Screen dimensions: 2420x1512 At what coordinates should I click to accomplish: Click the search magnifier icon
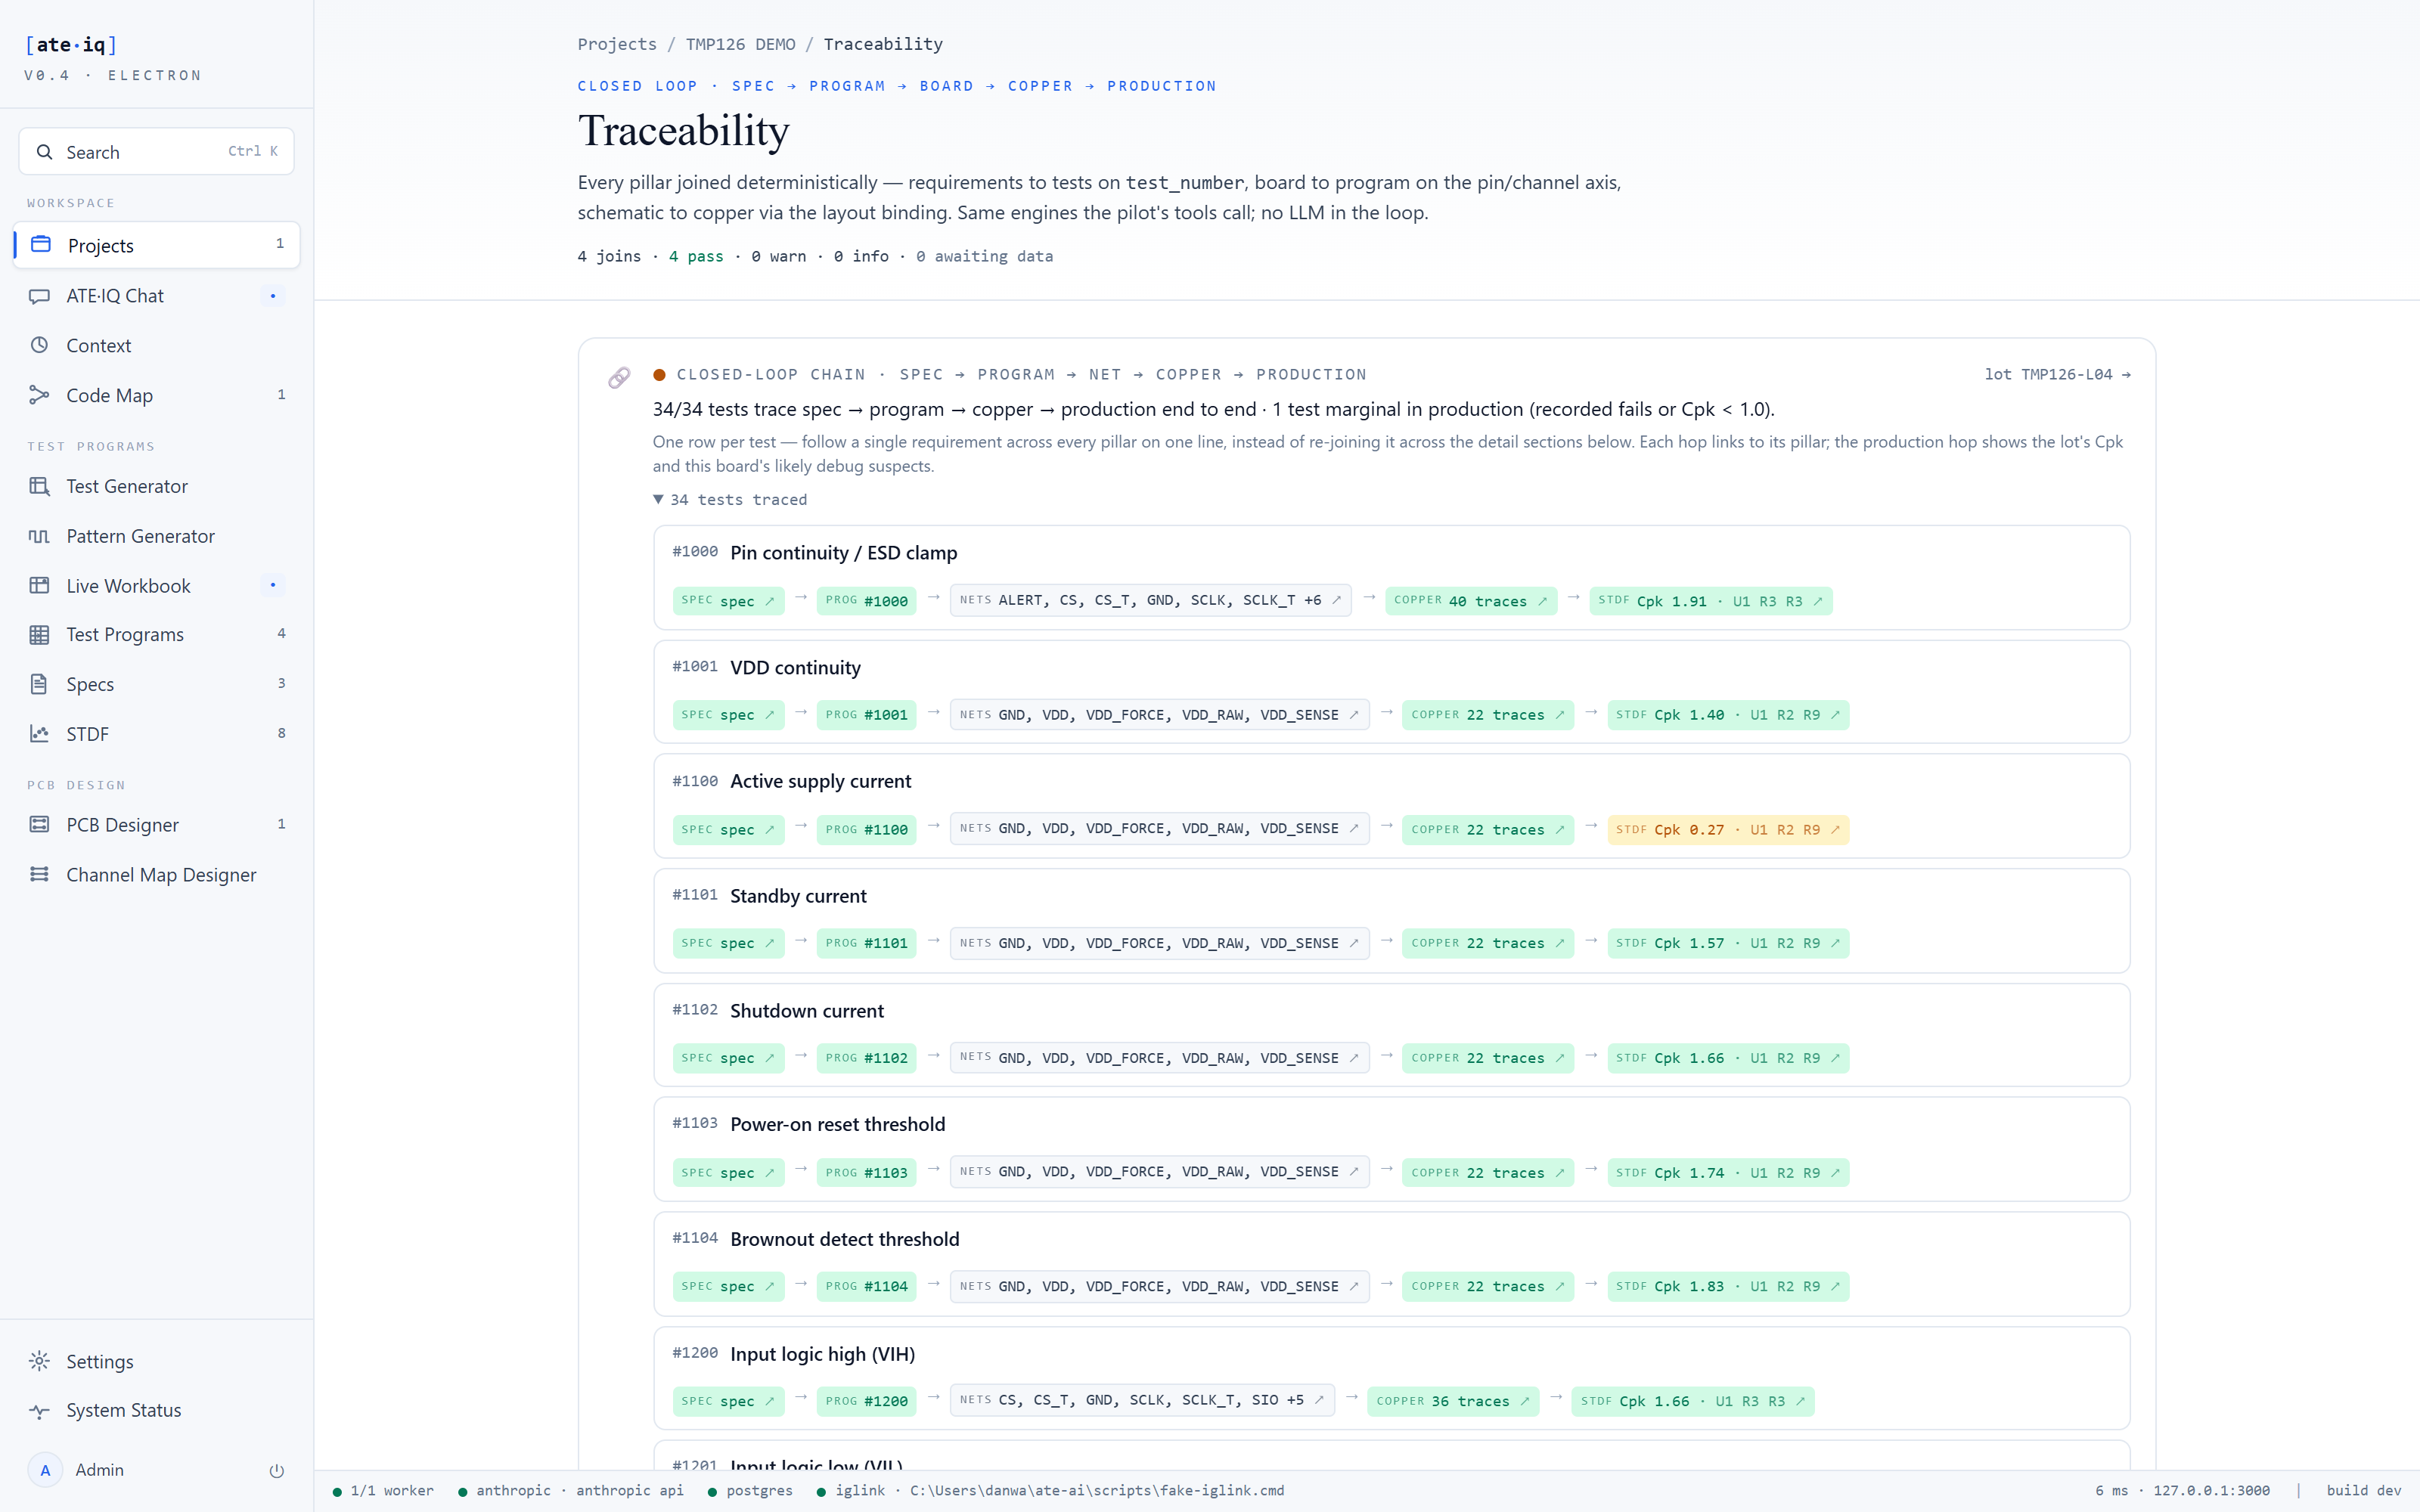pyautogui.click(x=44, y=152)
